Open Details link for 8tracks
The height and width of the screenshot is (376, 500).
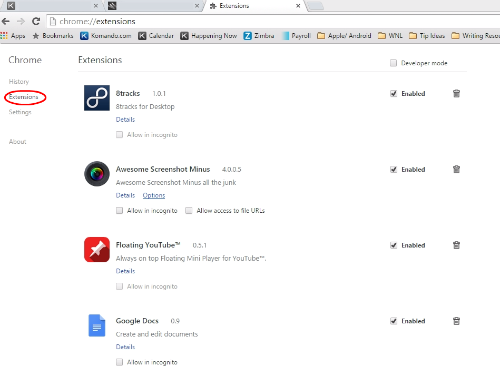point(125,119)
